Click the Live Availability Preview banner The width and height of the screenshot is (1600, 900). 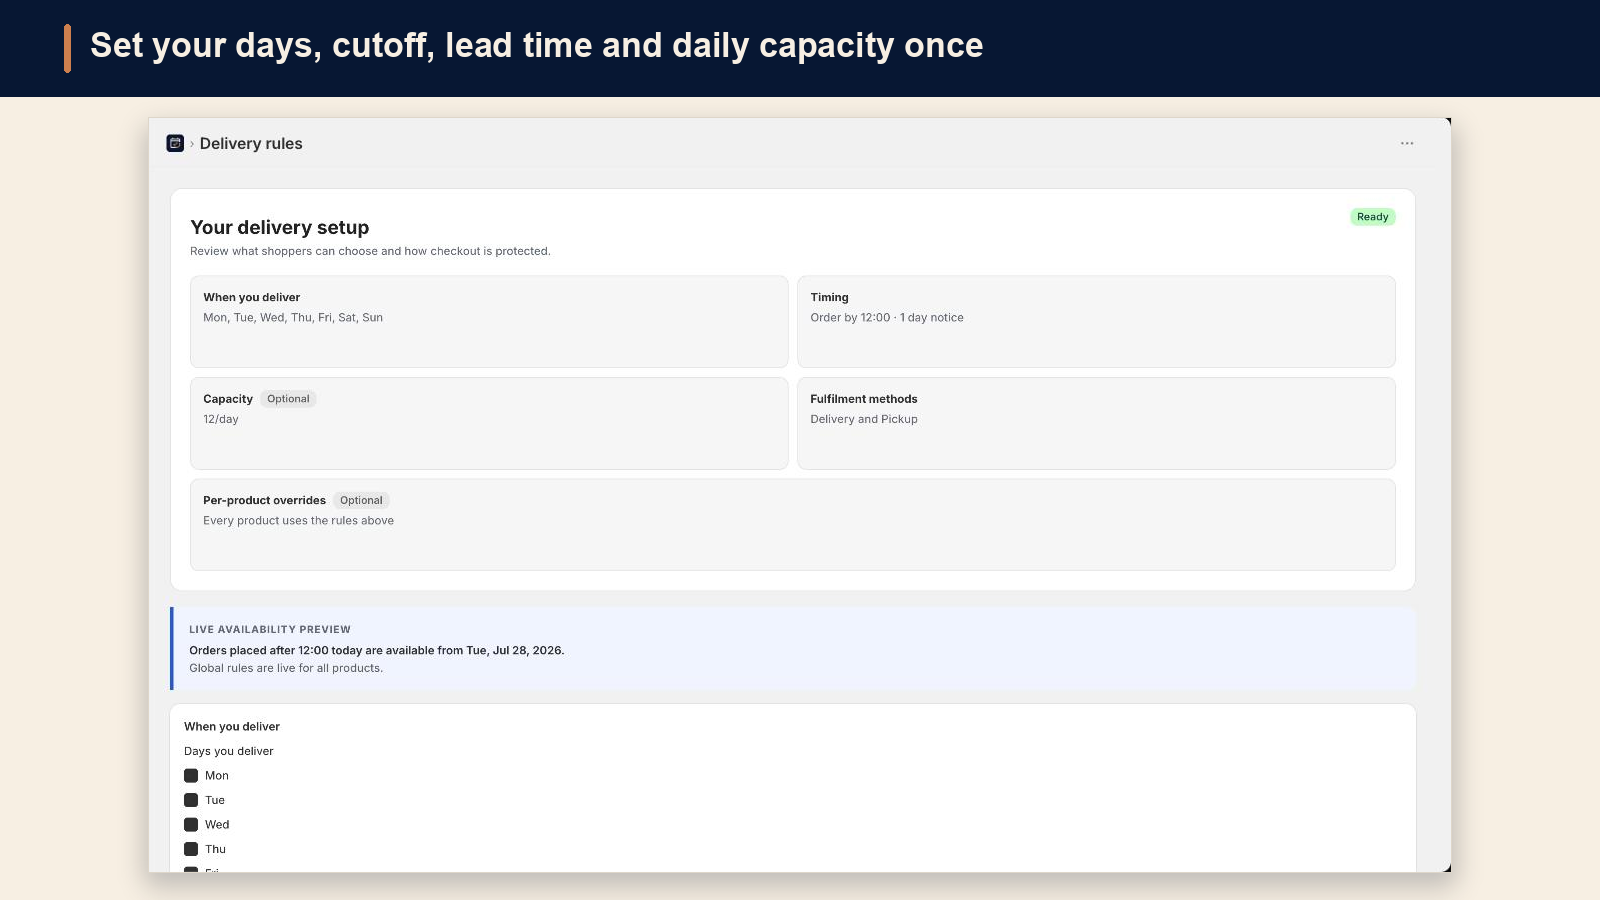click(x=793, y=649)
